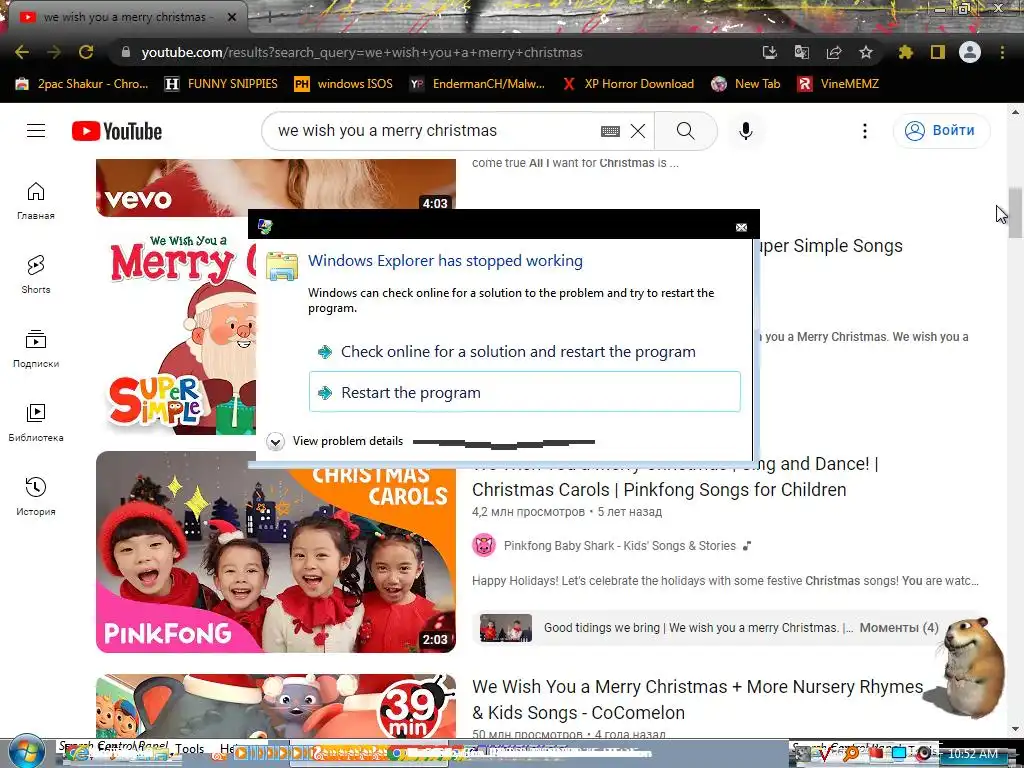Open the browser extensions puzzle icon
Viewport: 1024px width, 768px height.
click(905, 52)
